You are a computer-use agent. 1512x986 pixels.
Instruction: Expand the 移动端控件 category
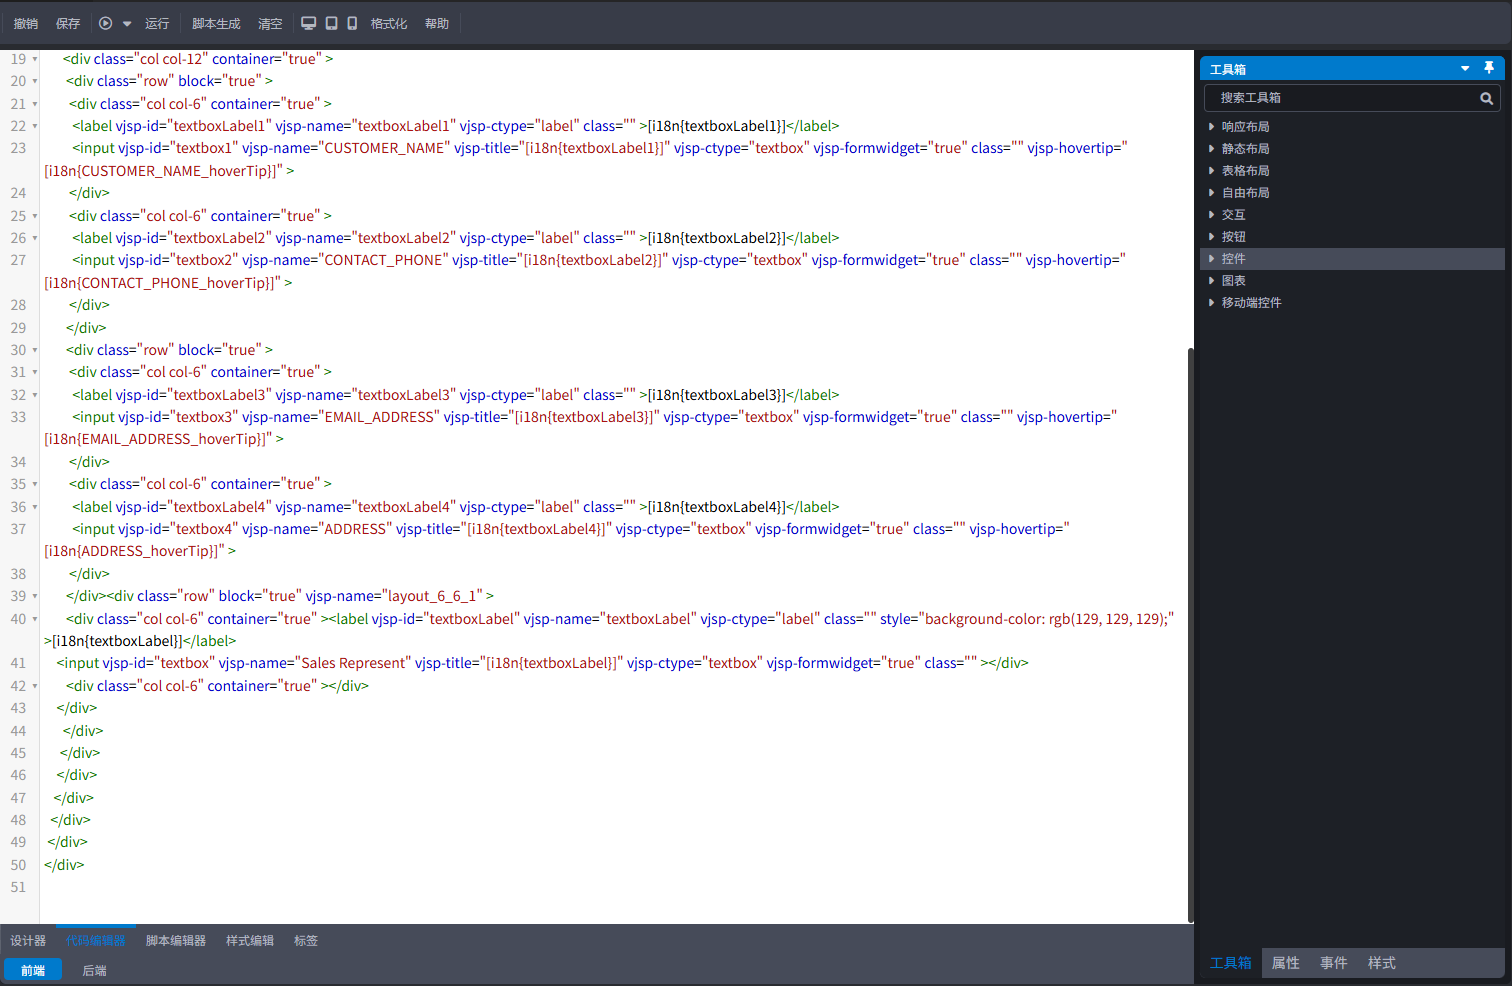[x=1251, y=303]
